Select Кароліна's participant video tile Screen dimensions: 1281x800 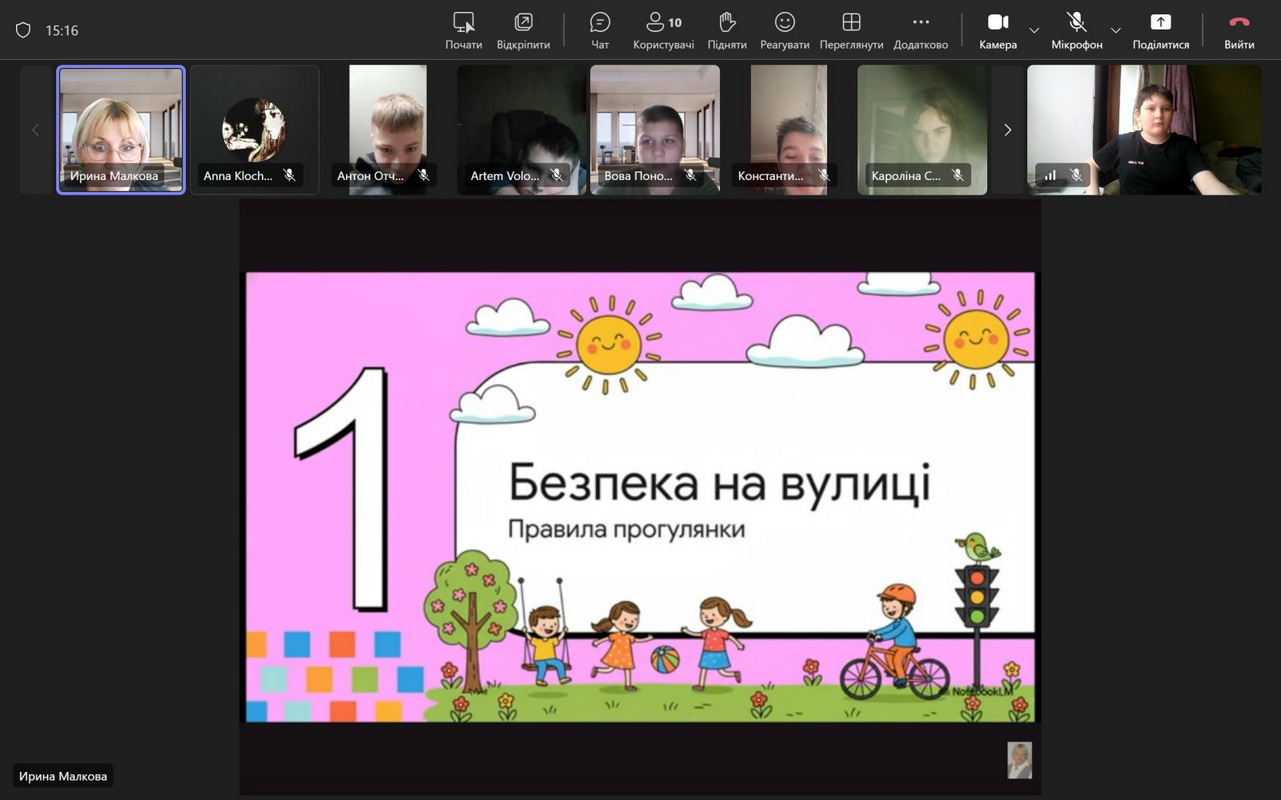point(922,129)
